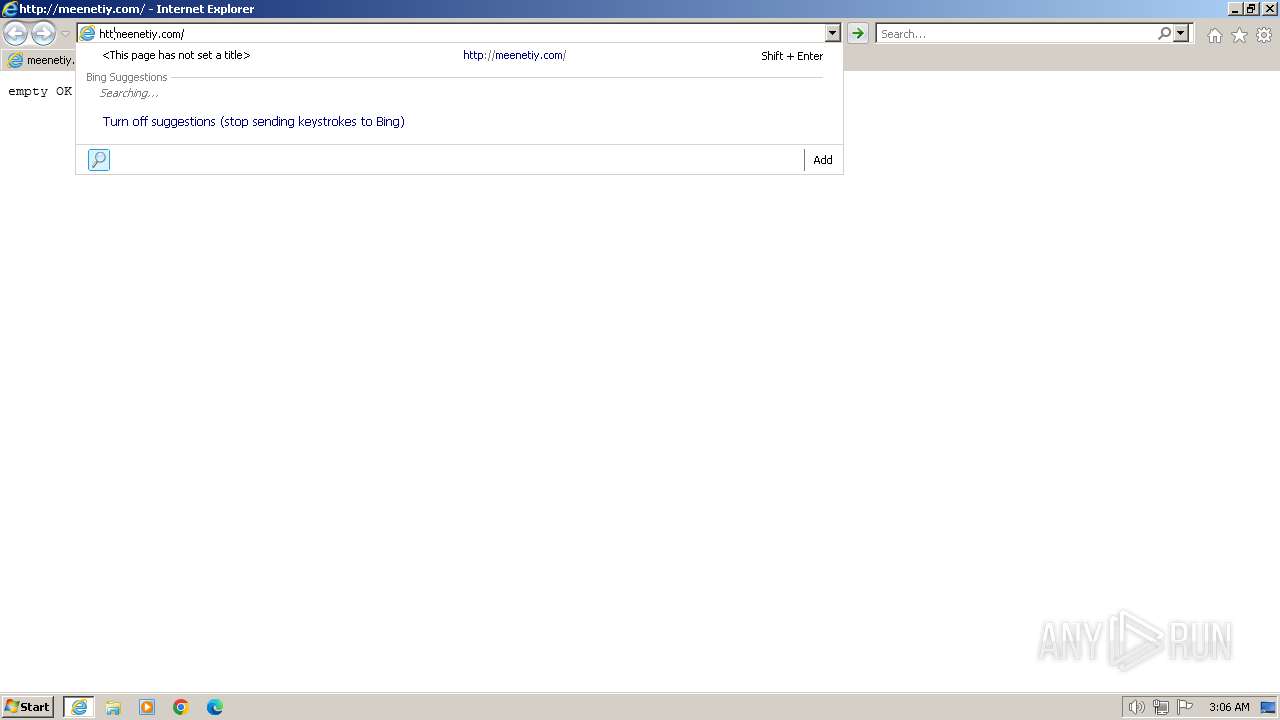The height and width of the screenshot is (720, 1280).
Task: Click the Show desktop tray icon
Action: (1268, 707)
